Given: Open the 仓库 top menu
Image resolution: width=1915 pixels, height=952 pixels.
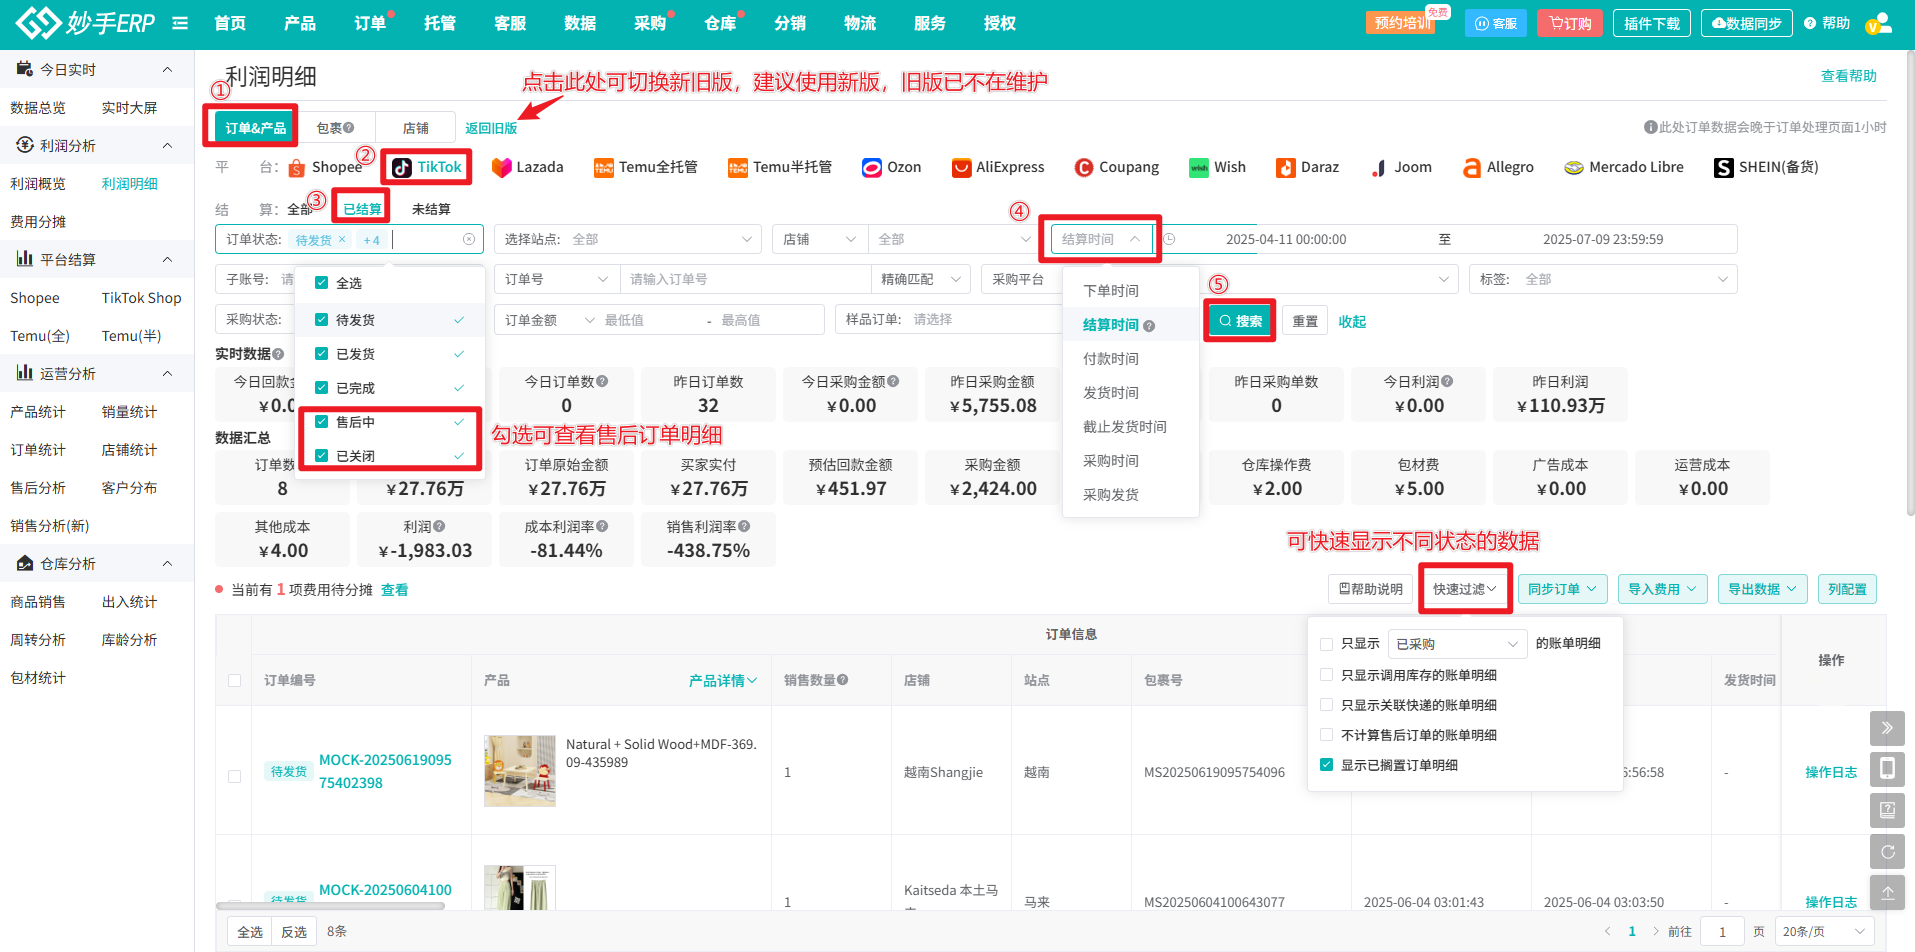Looking at the screenshot, I should pyautogui.click(x=720, y=23).
